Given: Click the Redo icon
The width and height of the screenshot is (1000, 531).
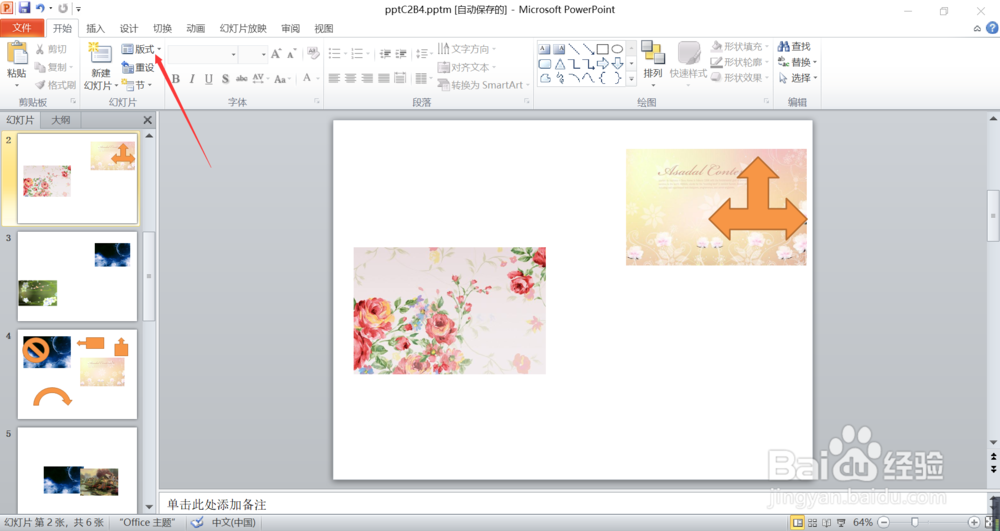Looking at the screenshot, I should click(62, 8).
